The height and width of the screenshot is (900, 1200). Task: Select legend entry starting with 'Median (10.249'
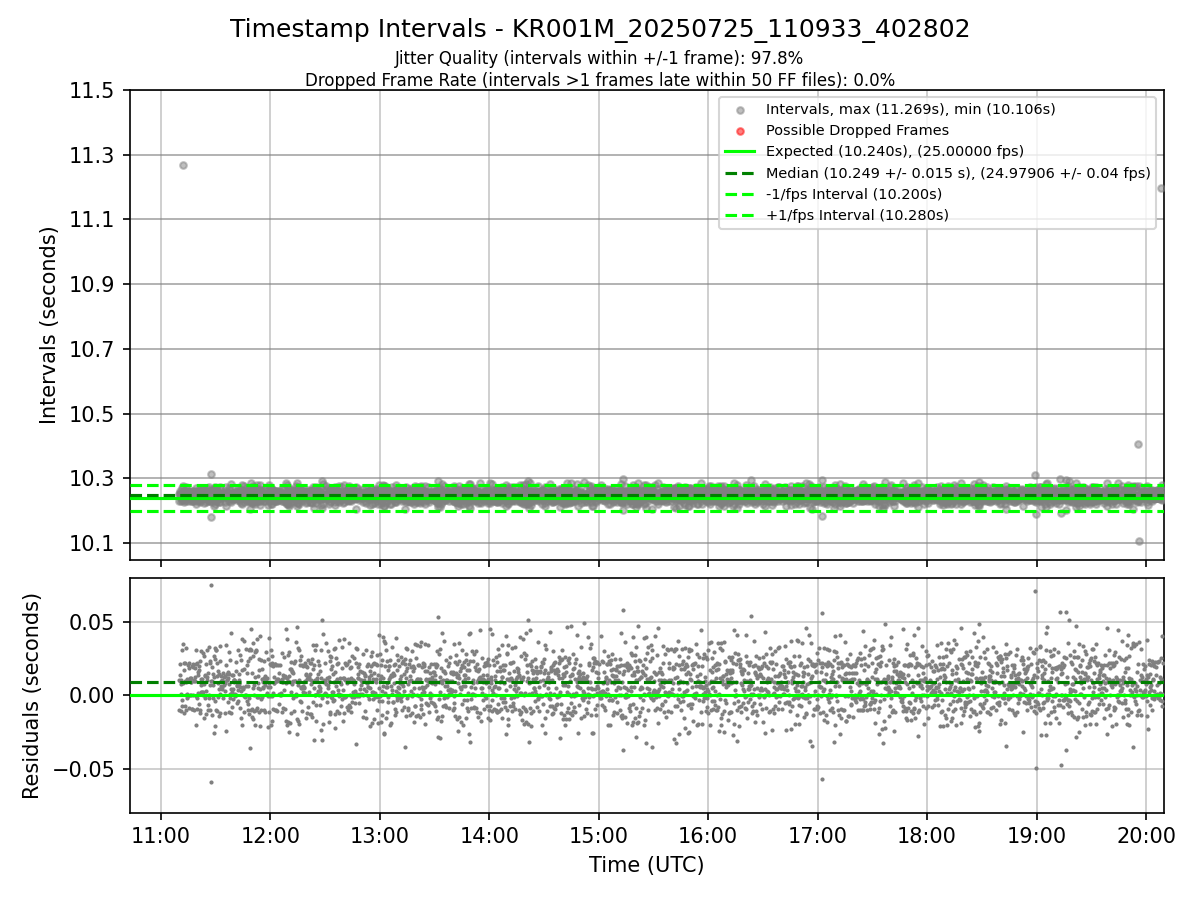958,173
